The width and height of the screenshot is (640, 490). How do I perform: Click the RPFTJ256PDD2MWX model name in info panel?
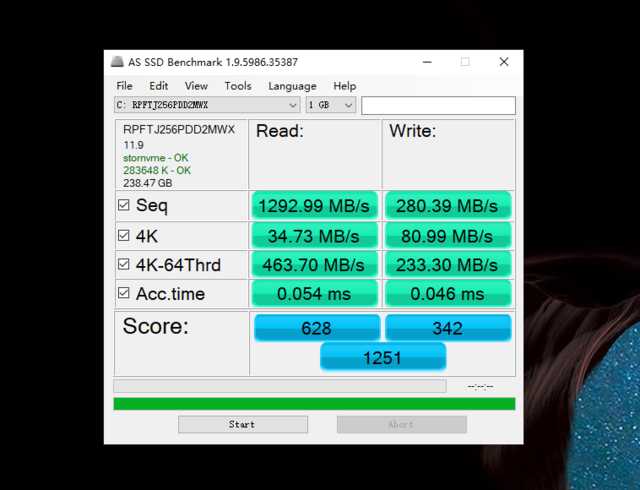(179, 129)
